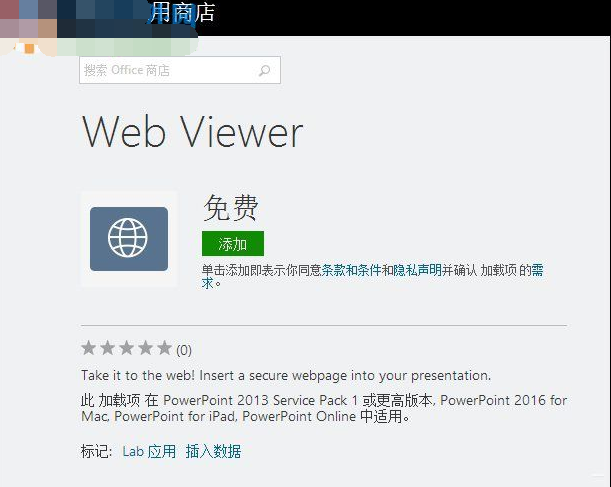Select the 插入数据 tag link
Screen dimensions: 611x487
pos(213,452)
